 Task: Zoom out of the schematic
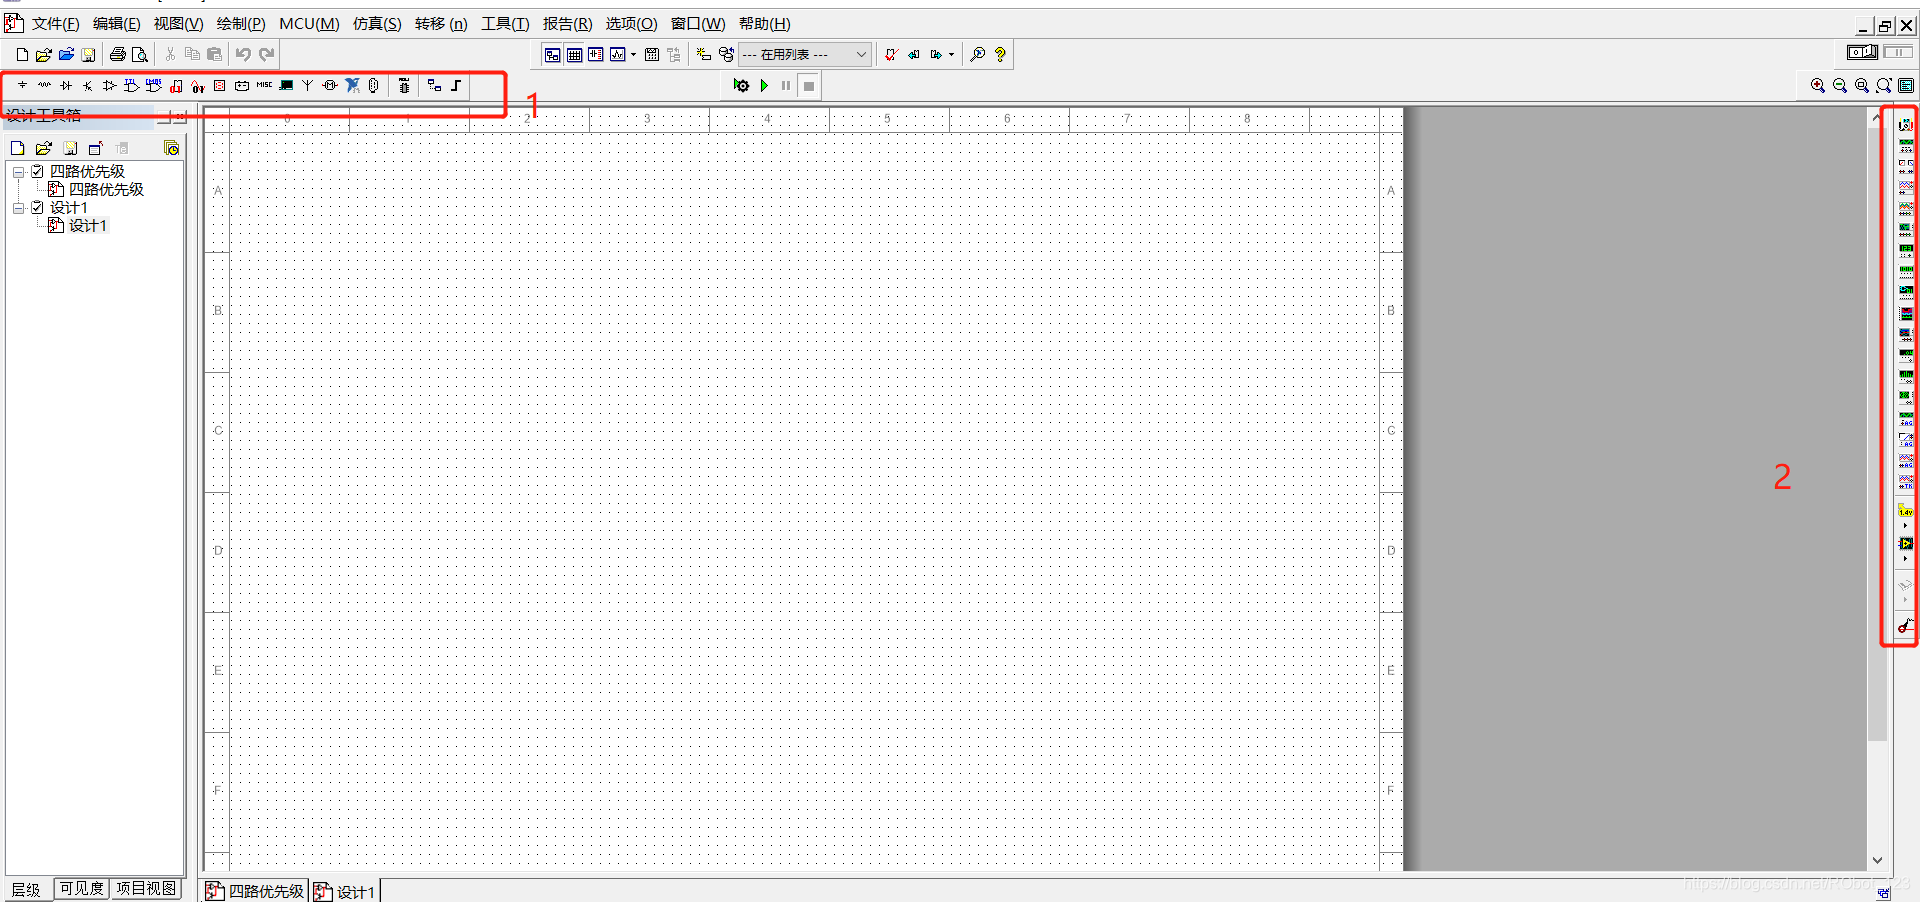(x=1840, y=86)
